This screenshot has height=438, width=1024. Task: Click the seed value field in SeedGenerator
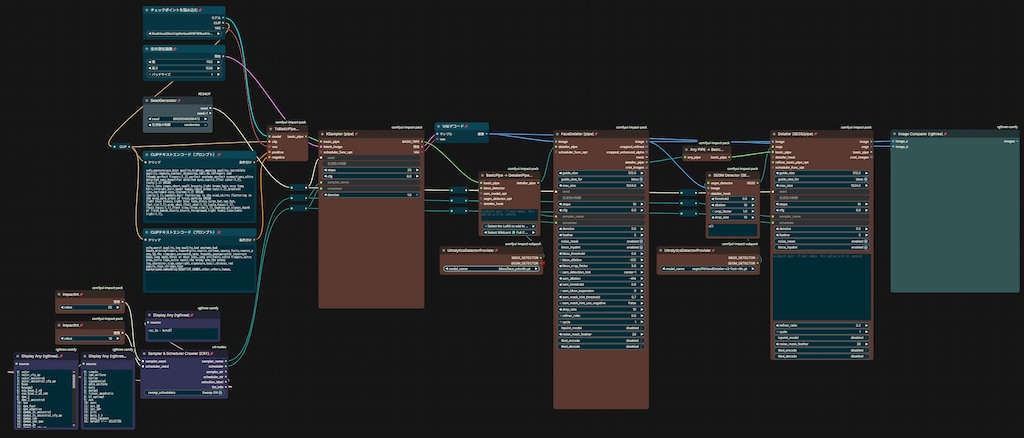[178, 119]
